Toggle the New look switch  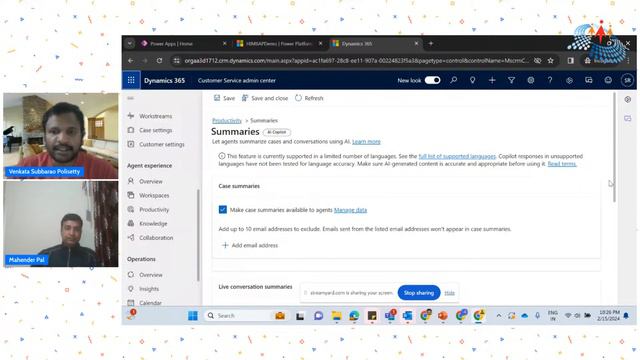432,80
